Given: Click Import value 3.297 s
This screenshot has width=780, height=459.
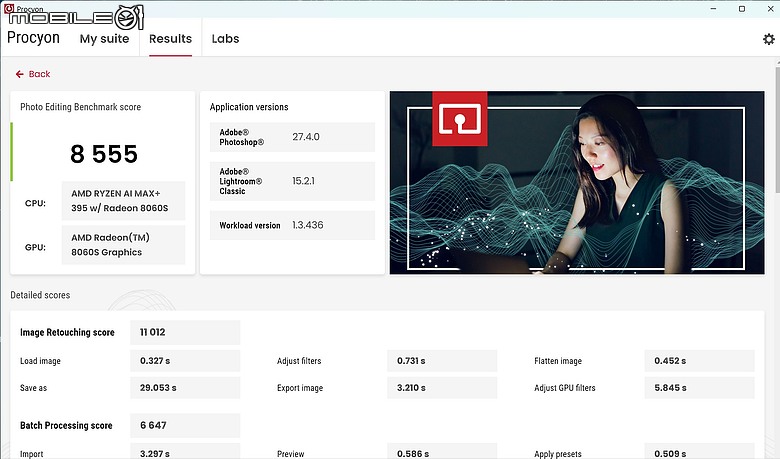Looking at the screenshot, I should 185,452.
